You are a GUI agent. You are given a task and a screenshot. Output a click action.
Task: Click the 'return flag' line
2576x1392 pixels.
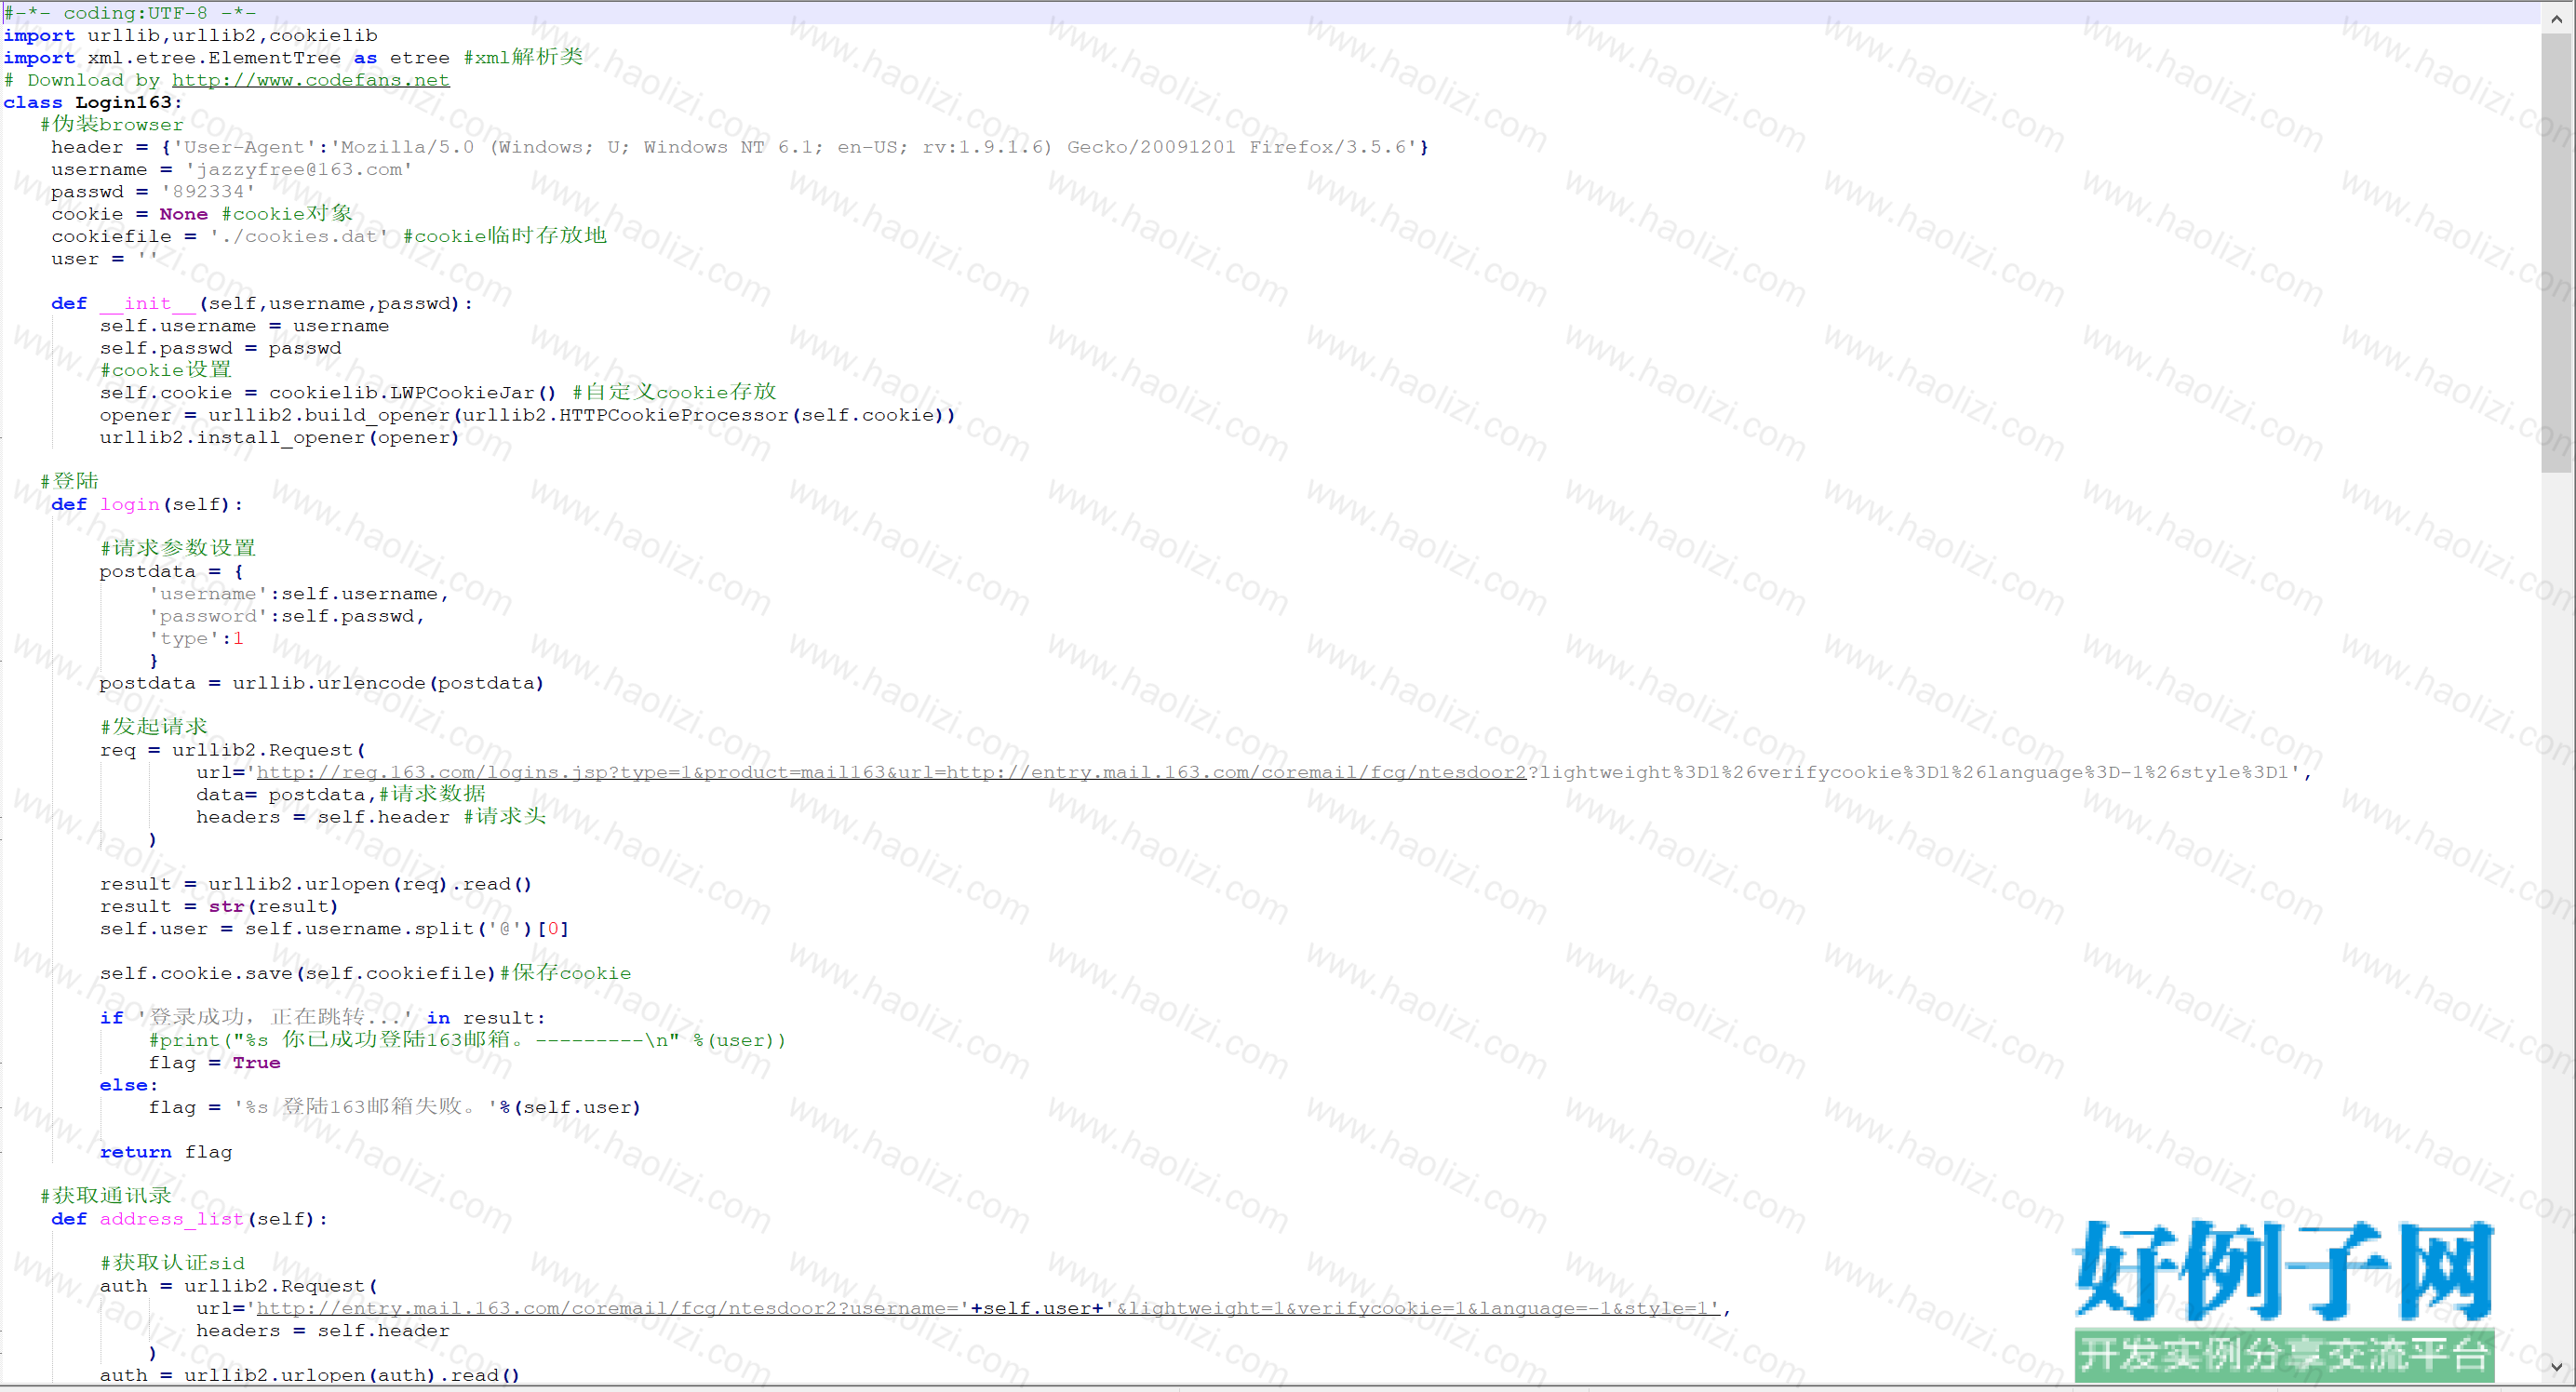coord(166,1152)
